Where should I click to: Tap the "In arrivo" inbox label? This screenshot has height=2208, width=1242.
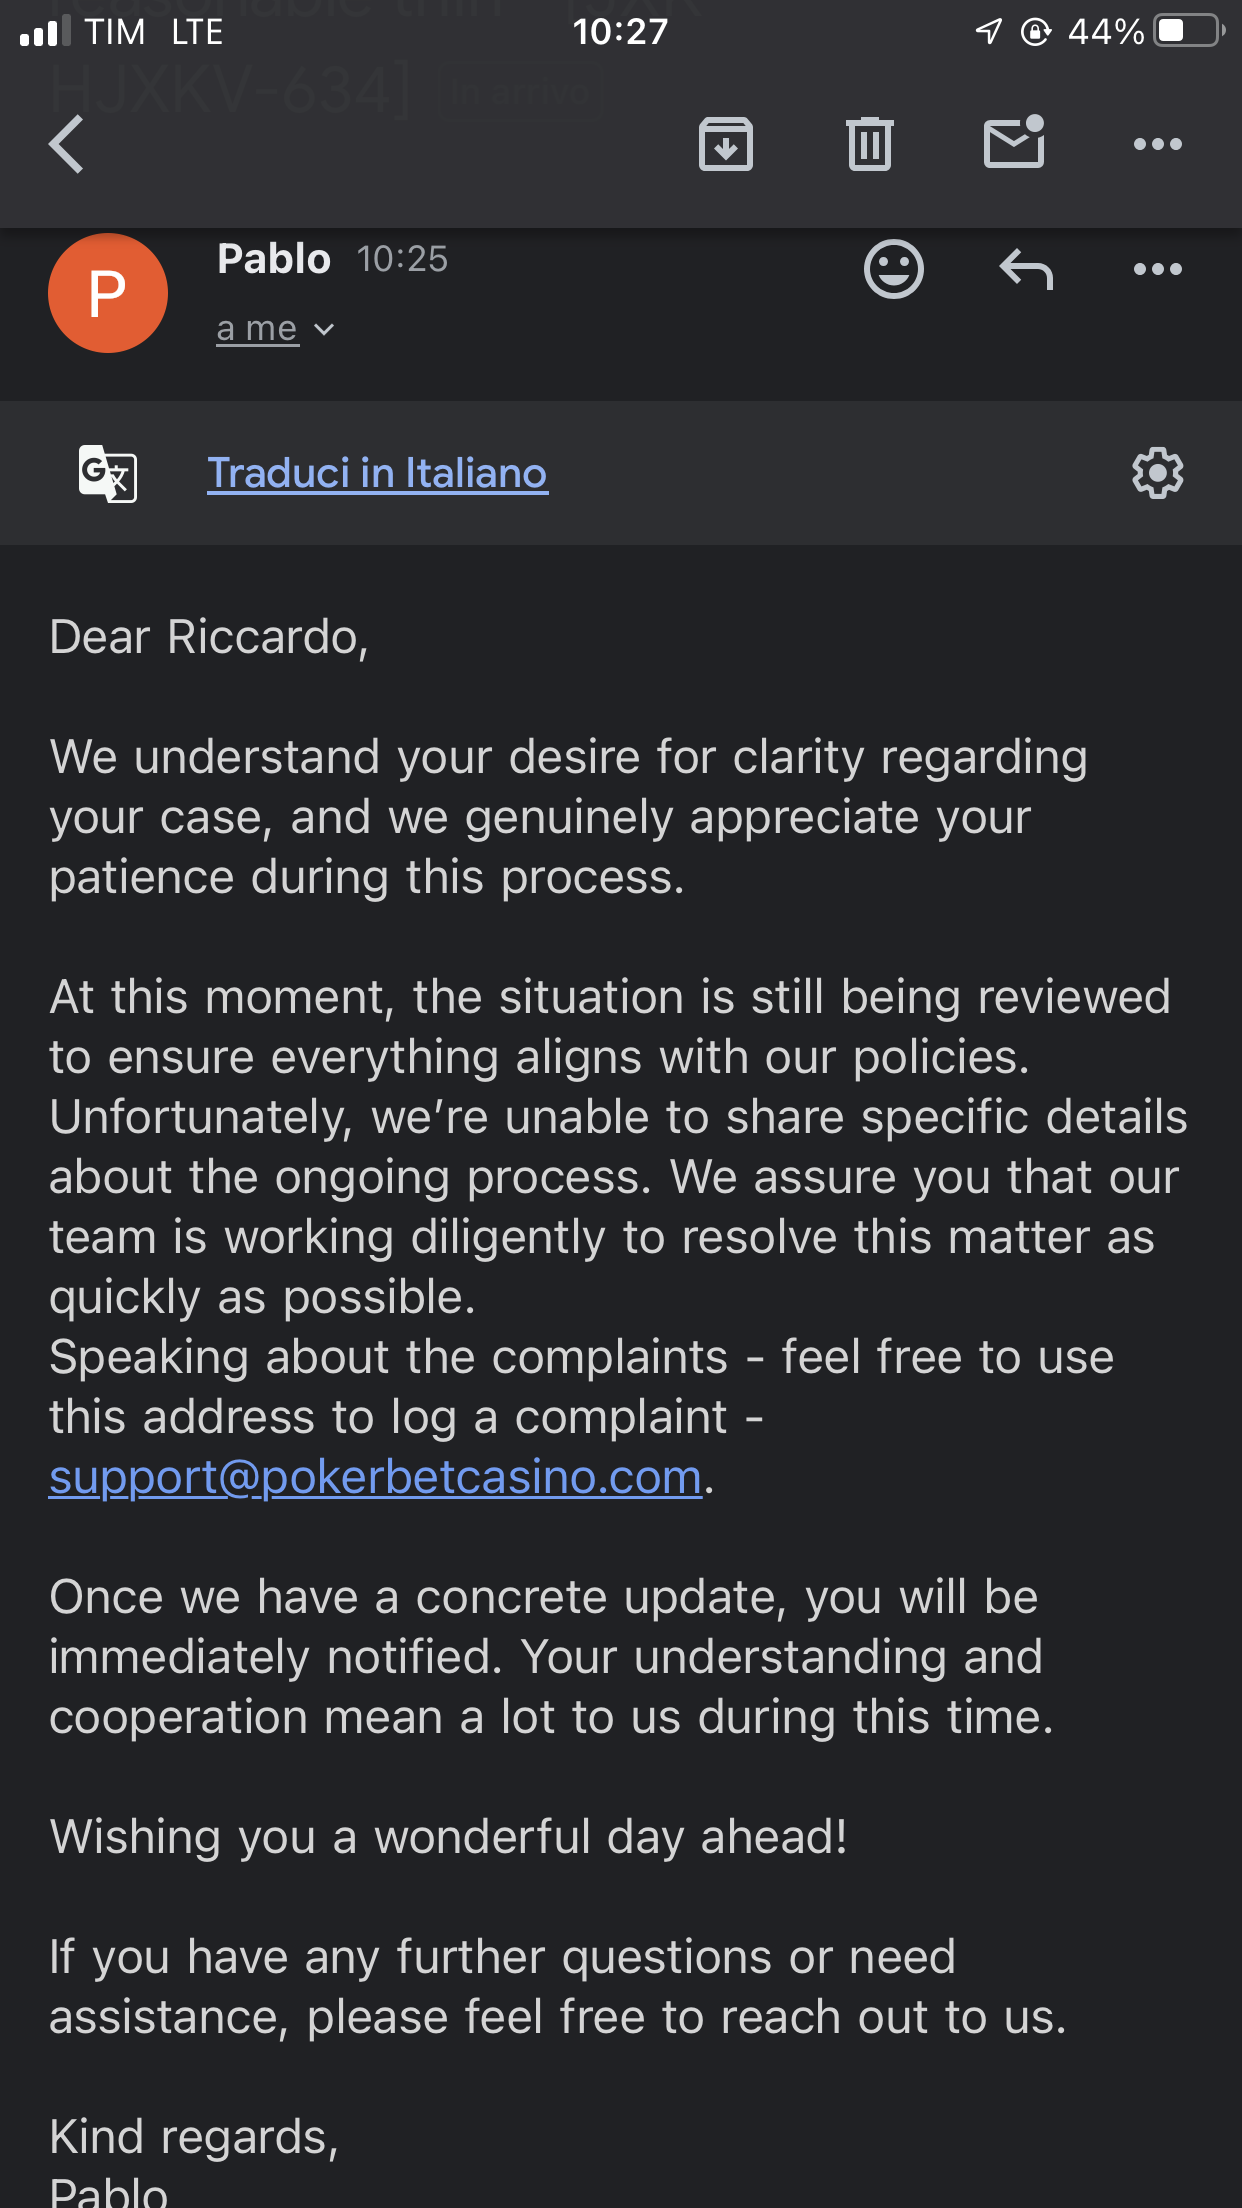pos(518,93)
